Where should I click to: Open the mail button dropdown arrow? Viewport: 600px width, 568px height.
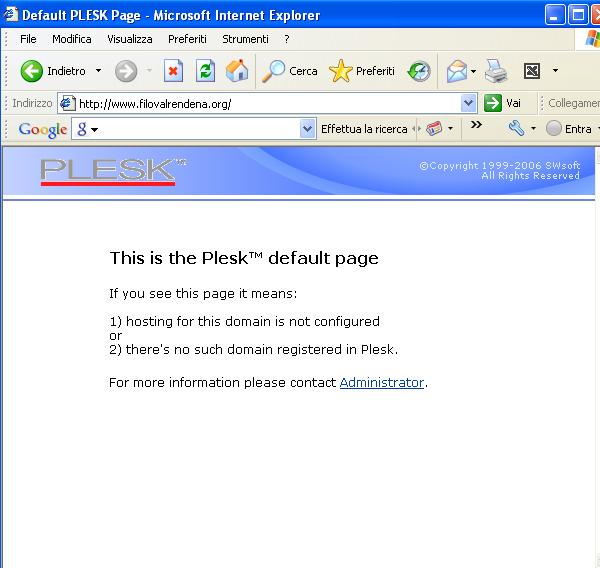(x=473, y=71)
